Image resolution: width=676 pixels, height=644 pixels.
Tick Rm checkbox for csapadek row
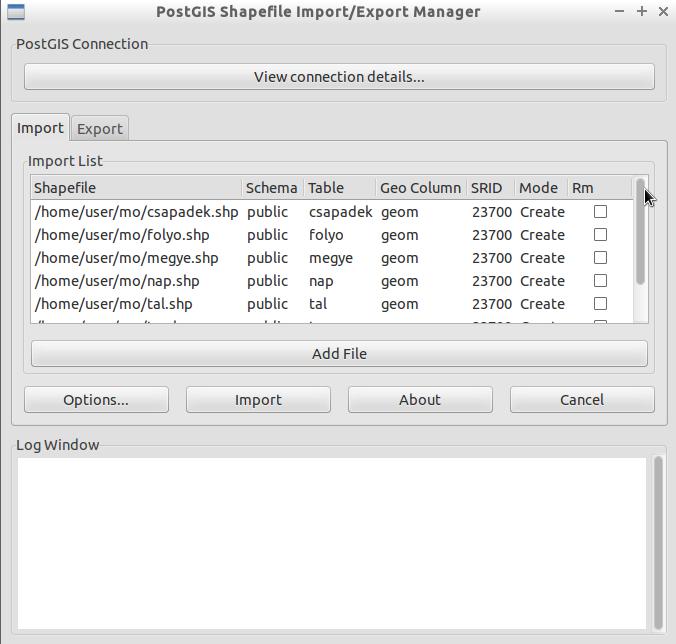click(600, 212)
